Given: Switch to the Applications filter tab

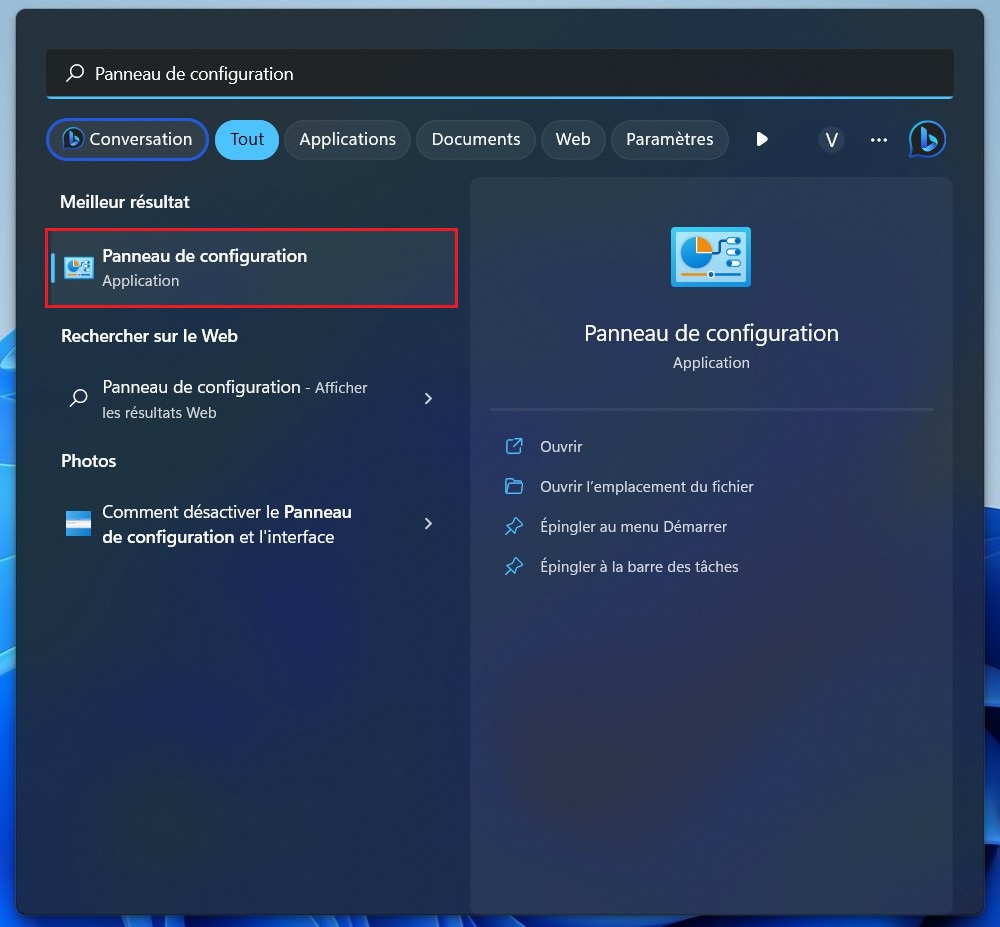Looking at the screenshot, I should (347, 140).
